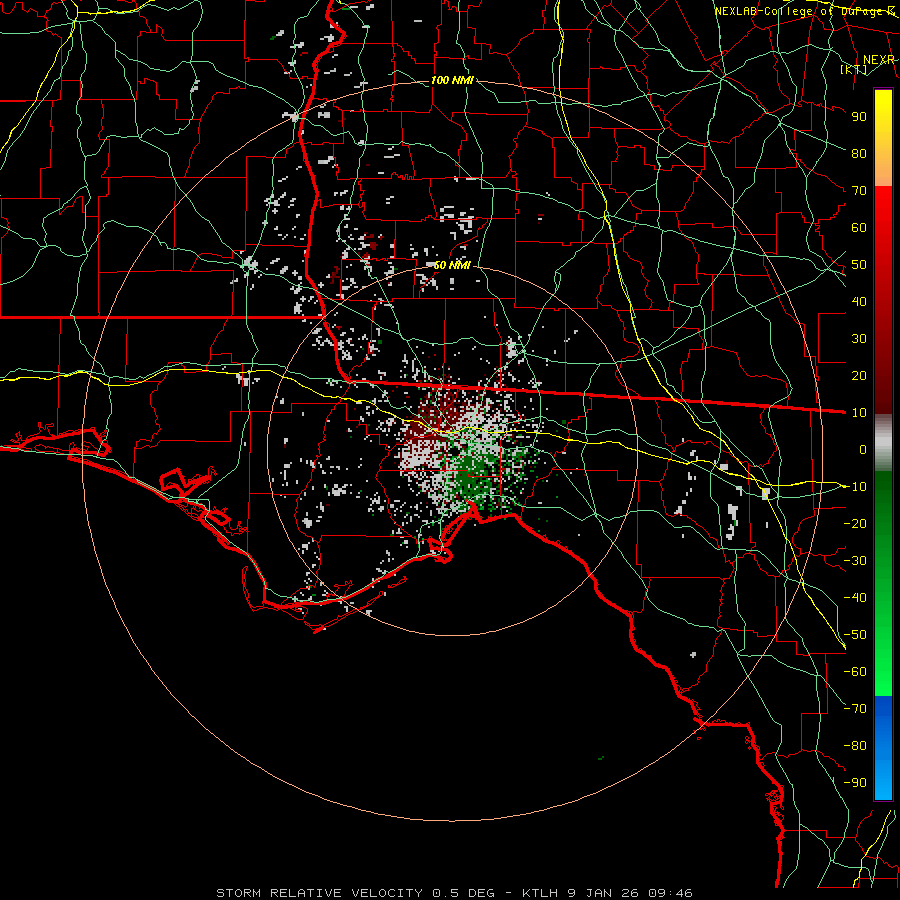This screenshot has height=900, width=900.
Task: Click the -80 value on velocity scale
Action: (x=855, y=746)
